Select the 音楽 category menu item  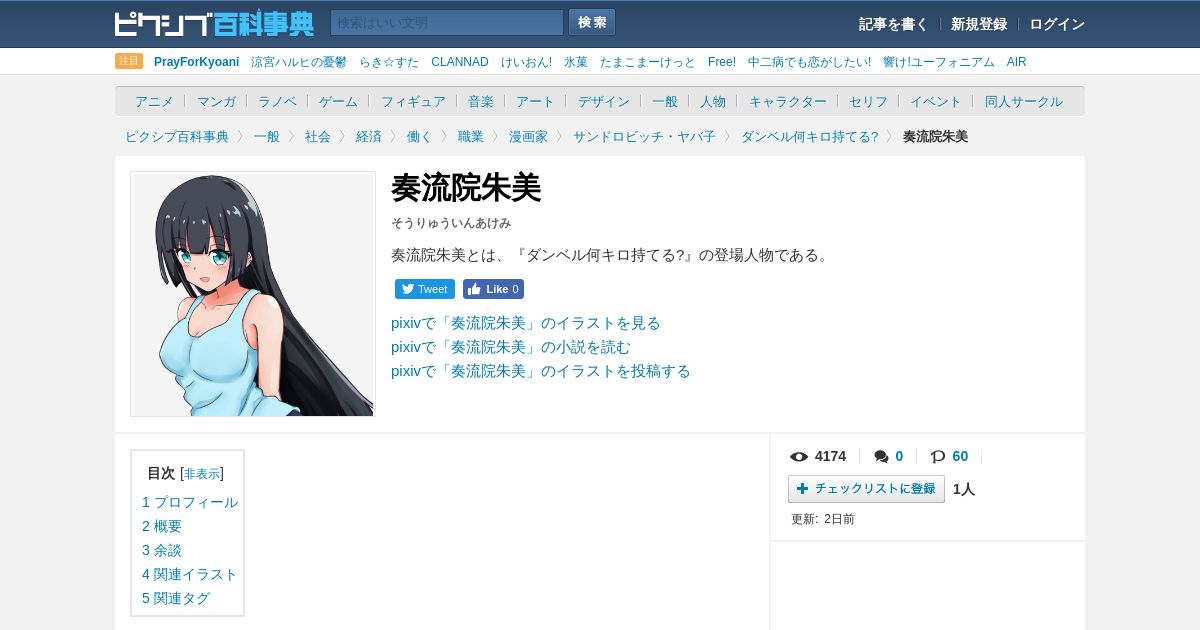pyautogui.click(x=481, y=101)
